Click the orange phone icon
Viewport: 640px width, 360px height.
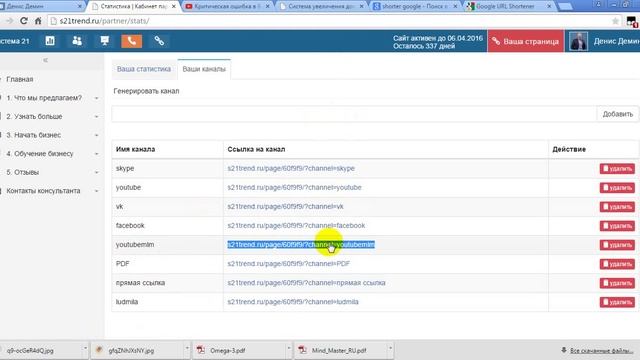pos(131,41)
